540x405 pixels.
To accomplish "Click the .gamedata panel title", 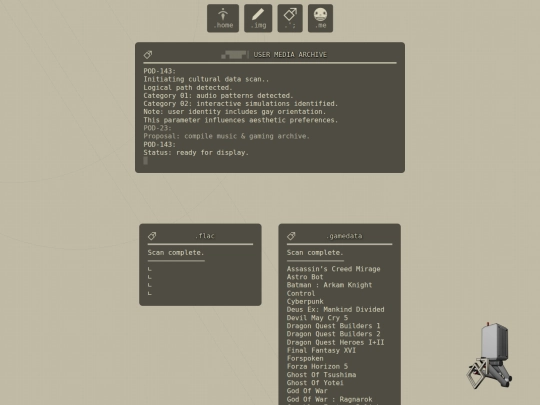I will (x=344, y=236).
